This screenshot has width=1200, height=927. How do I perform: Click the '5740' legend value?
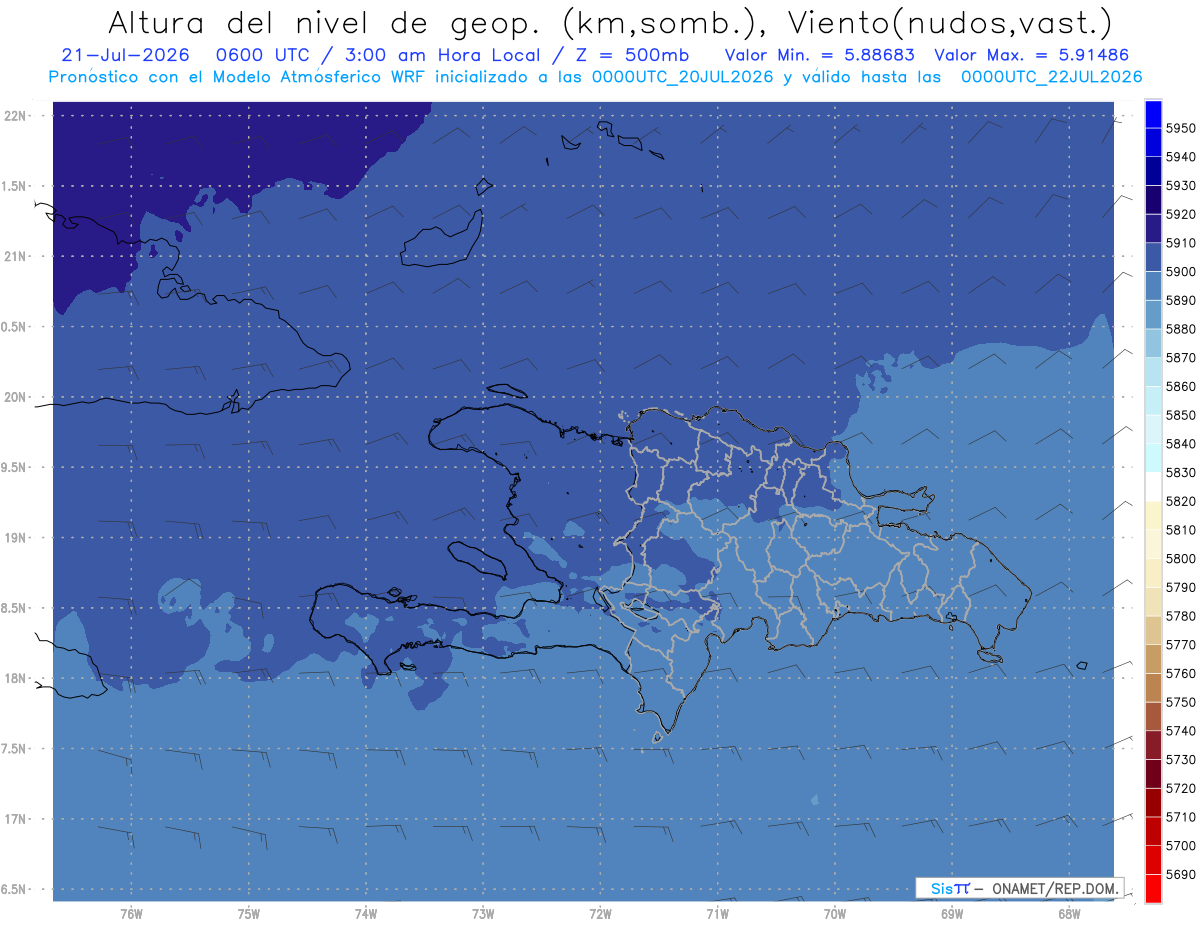[1180, 731]
